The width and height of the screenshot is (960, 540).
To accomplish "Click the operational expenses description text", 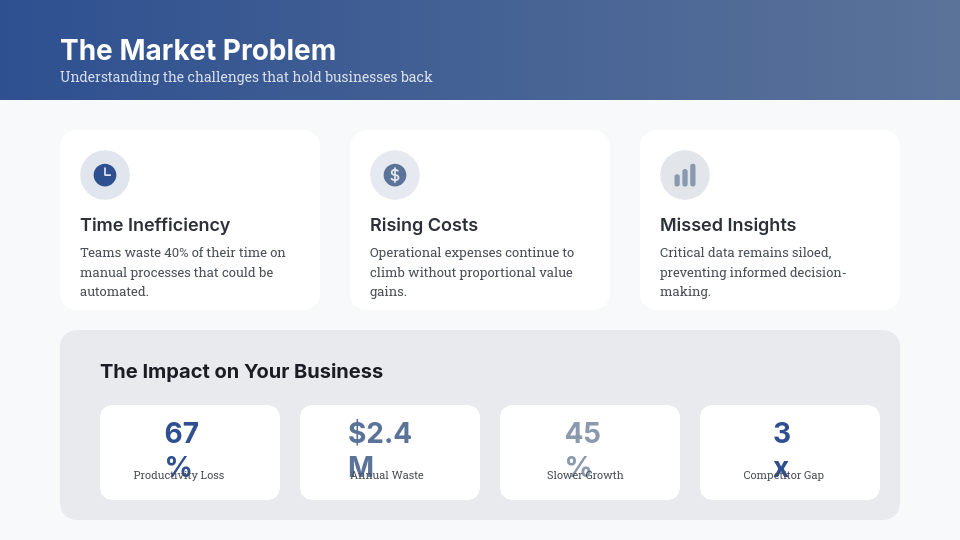I will pos(472,272).
